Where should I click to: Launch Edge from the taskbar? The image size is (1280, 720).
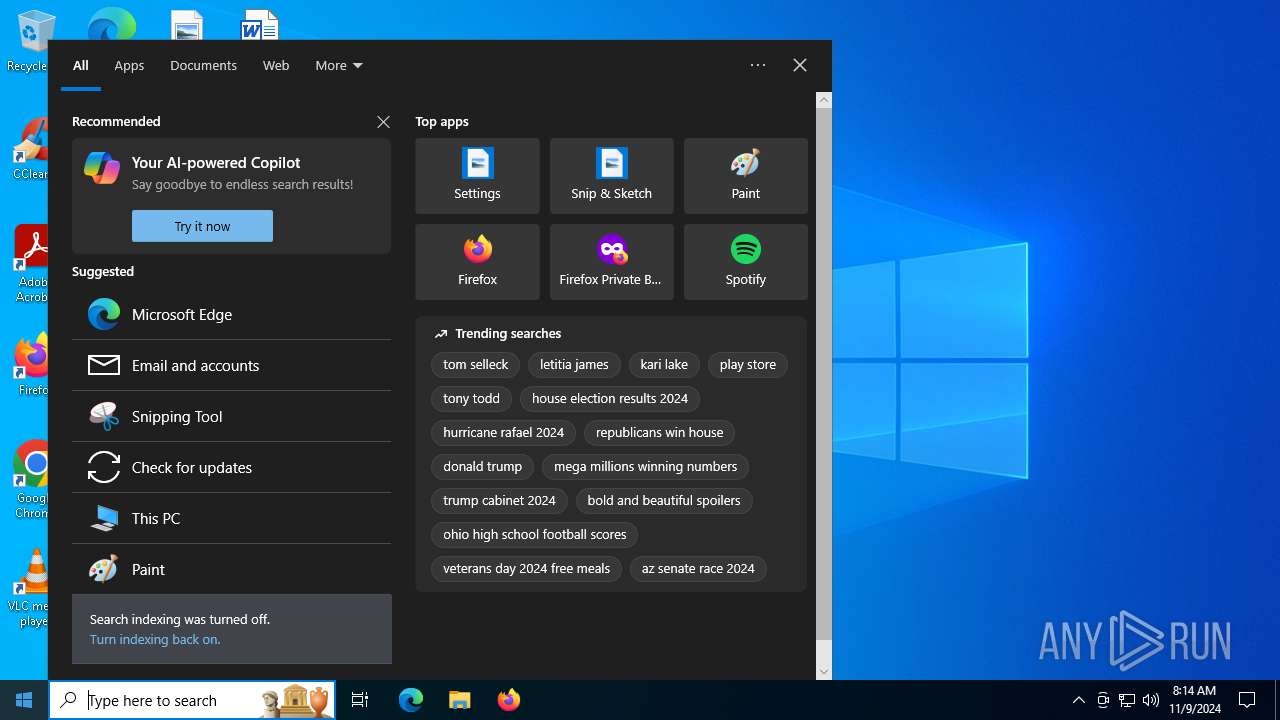pyautogui.click(x=411, y=700)
